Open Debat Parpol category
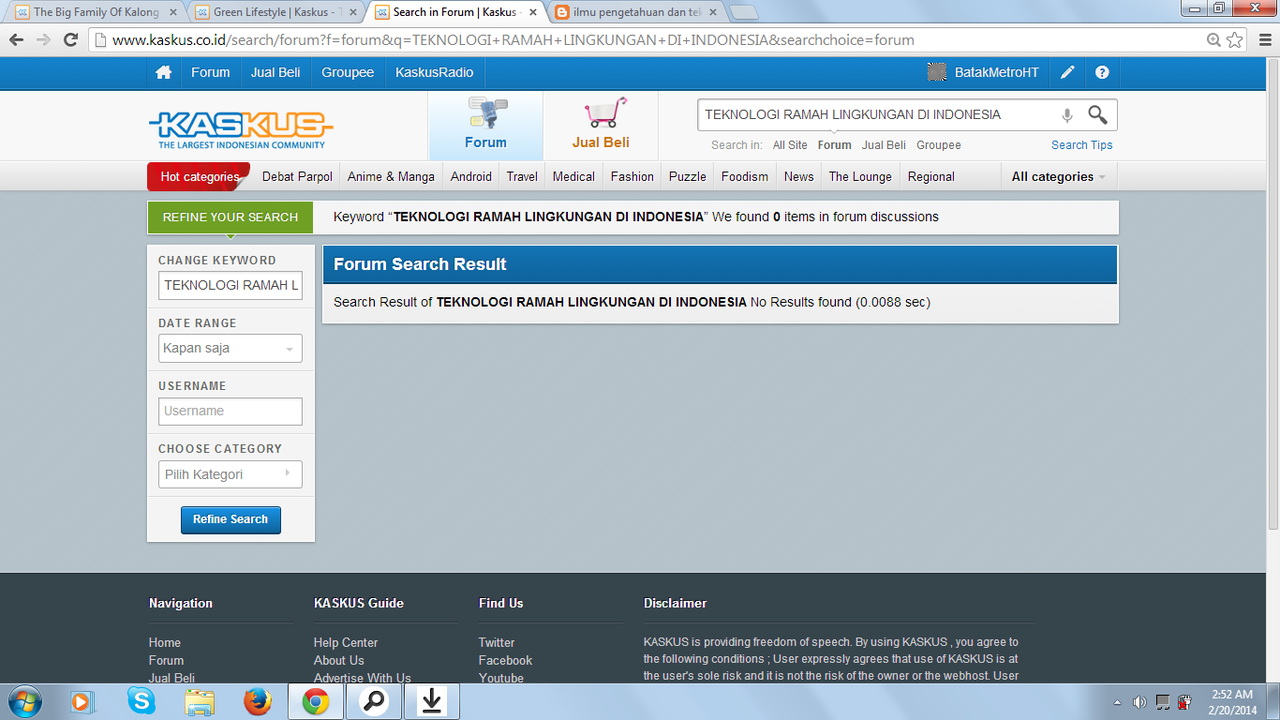The height and width of the screenshot is (720, 1280). tap(297, 176)
